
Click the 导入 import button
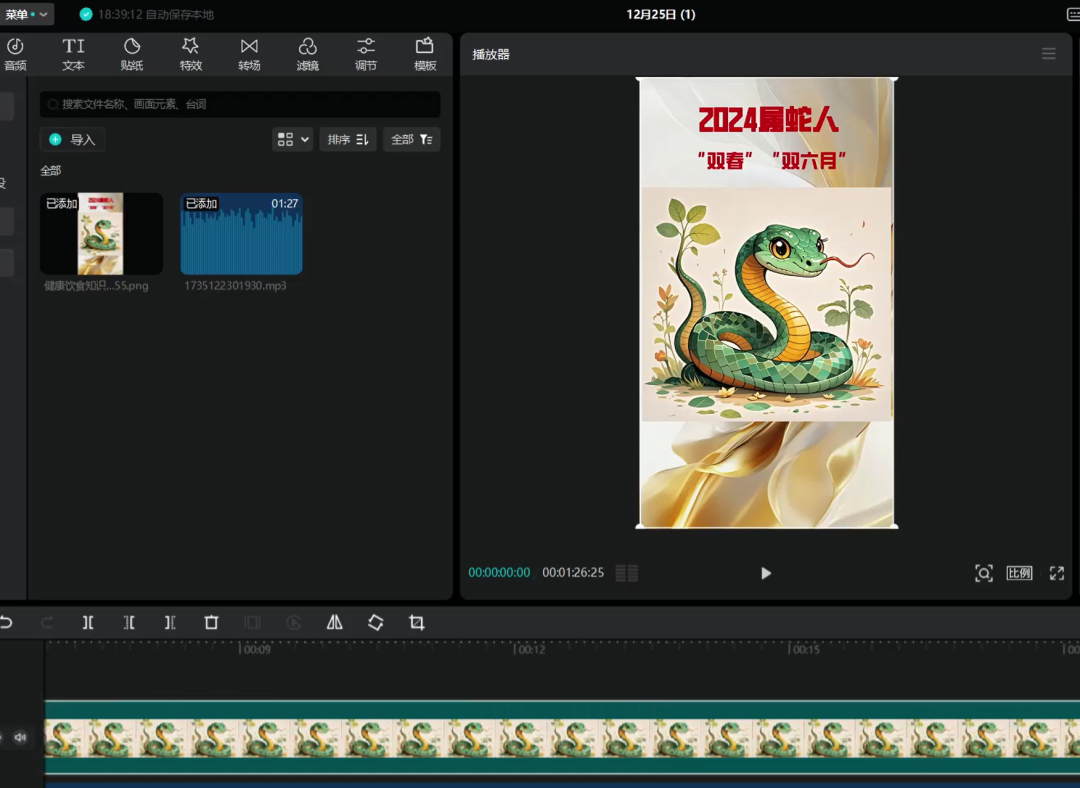click(x=72, y=140)
